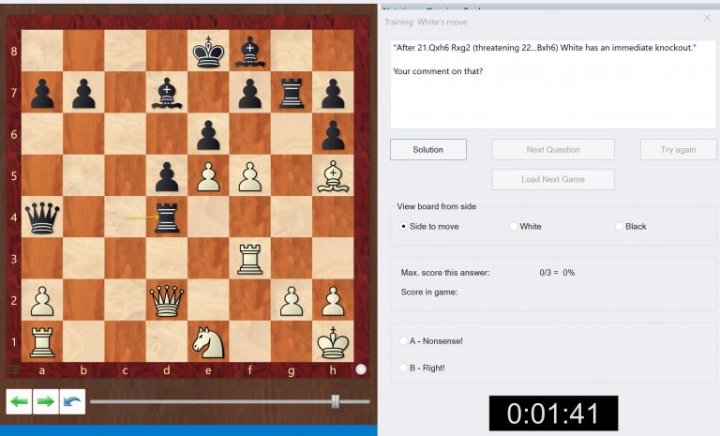Click the green back arrow button

(19, 402)
